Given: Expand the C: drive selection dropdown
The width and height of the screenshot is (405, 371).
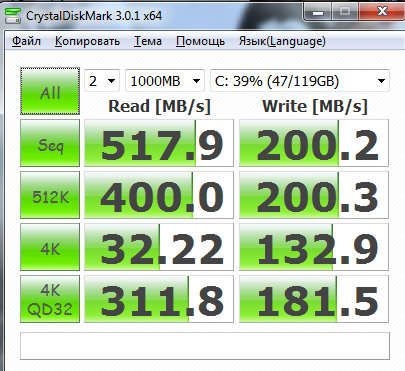Looking at the screenshot, I should coord(300,80).
